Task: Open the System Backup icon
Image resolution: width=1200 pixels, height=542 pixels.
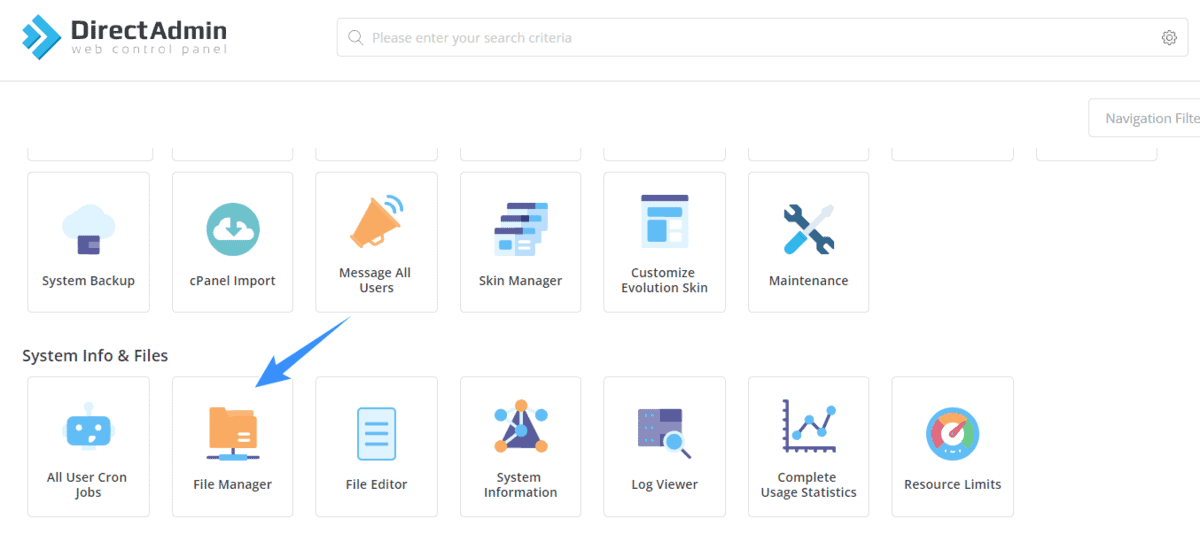Action: click(88, 229)
